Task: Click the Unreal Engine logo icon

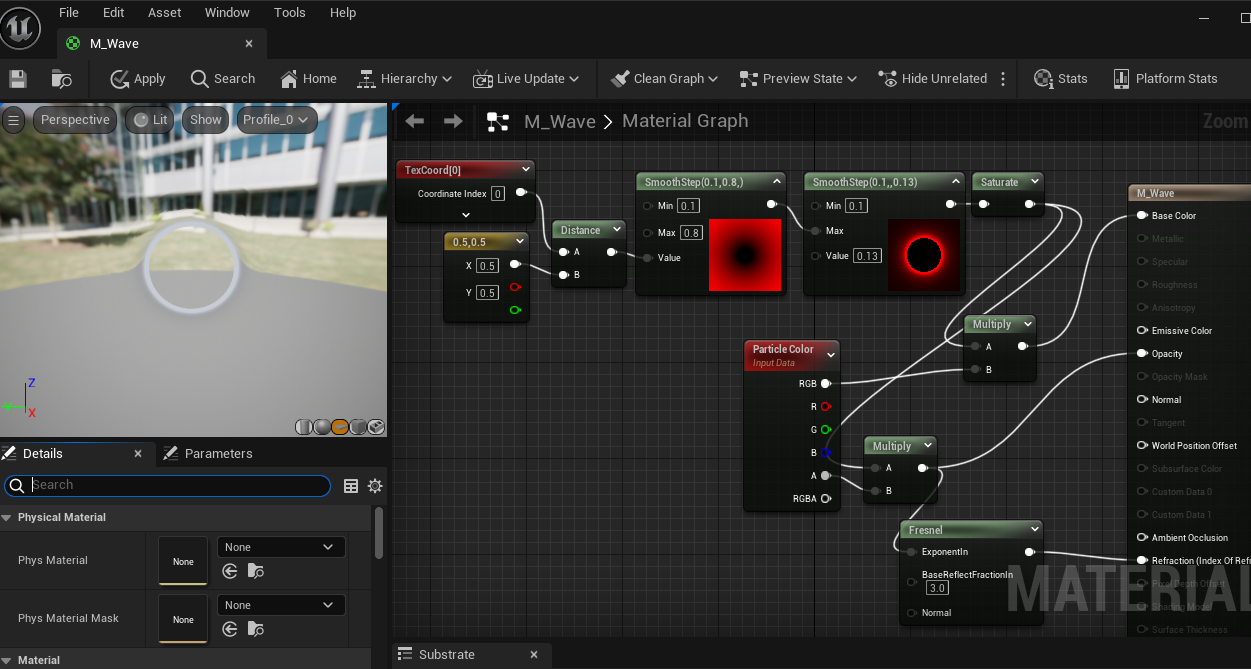Action: 21,28
